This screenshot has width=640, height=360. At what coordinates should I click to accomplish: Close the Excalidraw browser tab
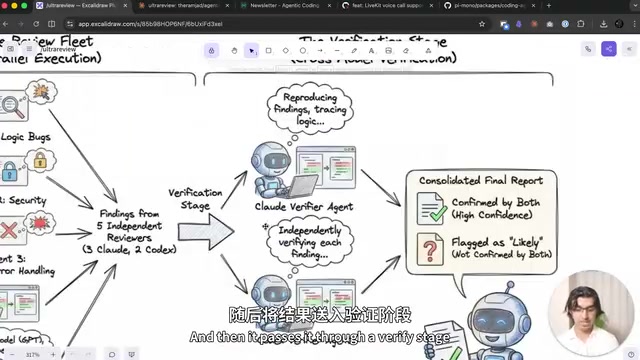click(x=125, y=6)
